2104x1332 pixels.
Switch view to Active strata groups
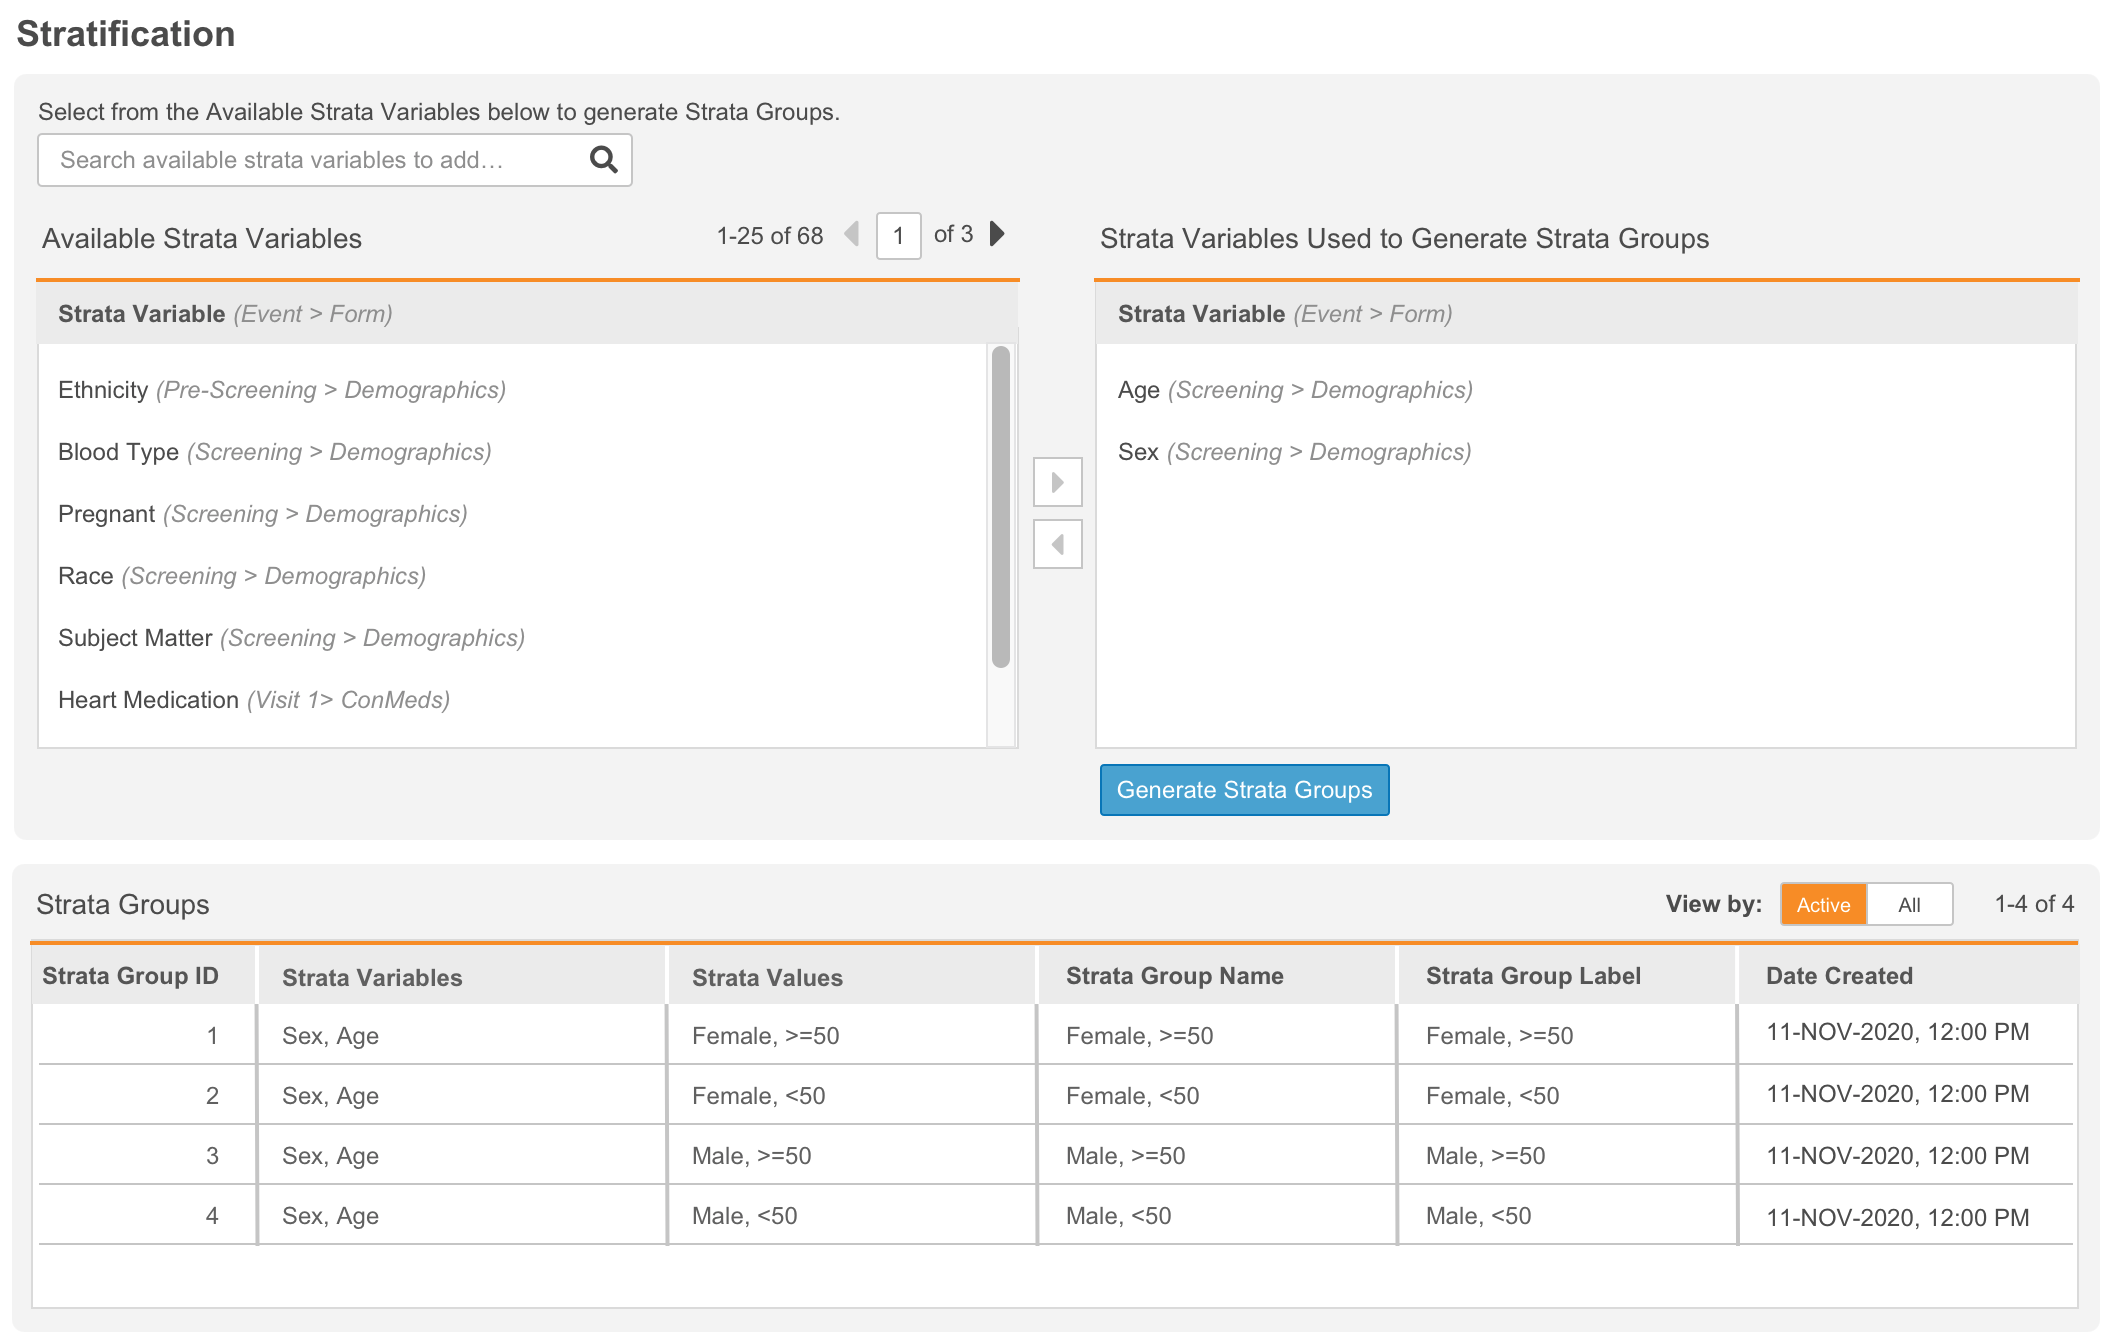pos(1822,905)
